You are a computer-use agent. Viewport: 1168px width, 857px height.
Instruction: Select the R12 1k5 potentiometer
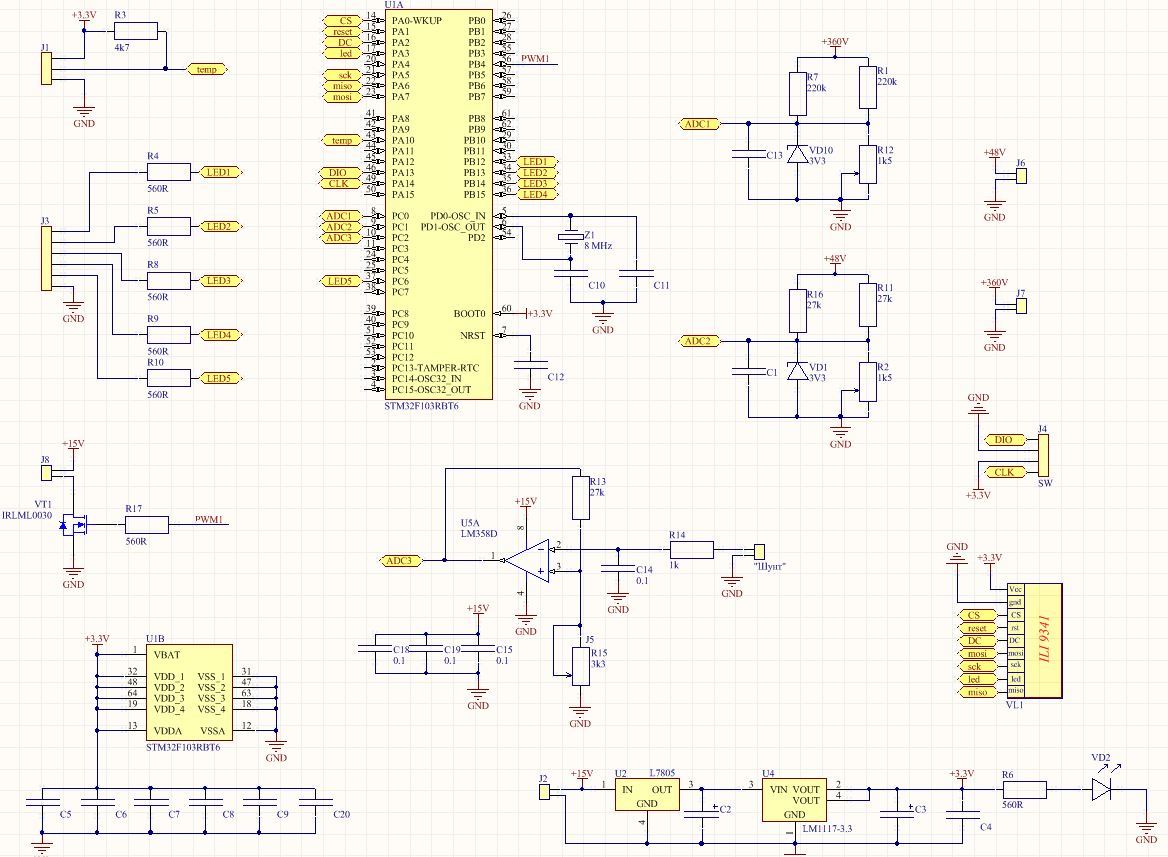pyautogui.click(x=868, y=165)
